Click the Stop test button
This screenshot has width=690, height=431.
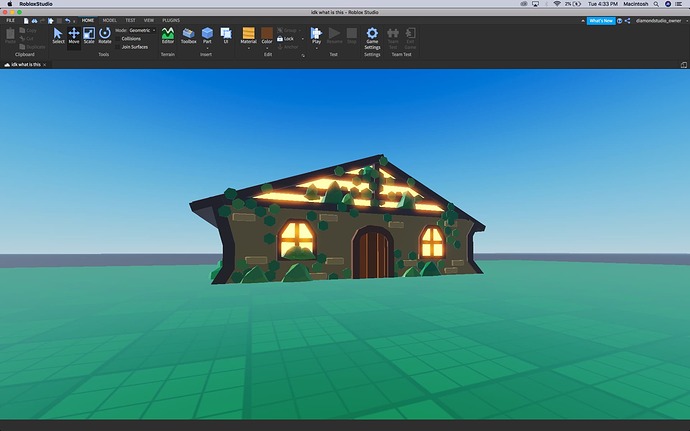point(352,36)
